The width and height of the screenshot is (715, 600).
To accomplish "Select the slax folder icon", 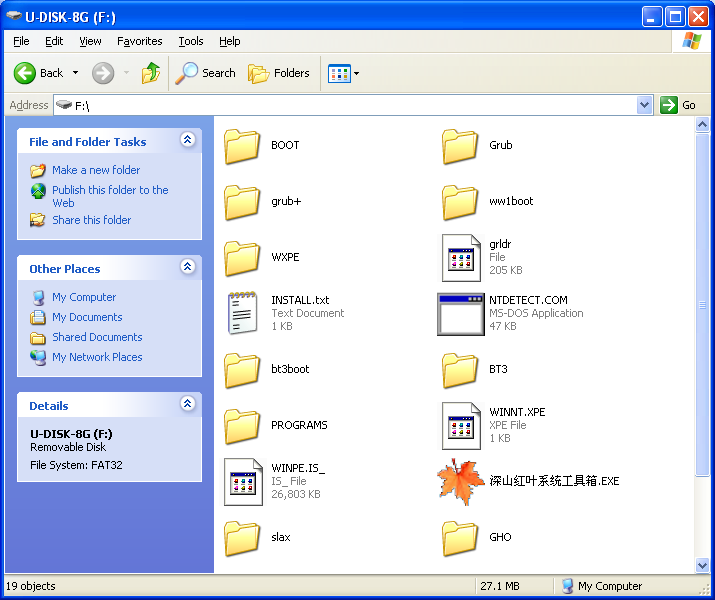I will 242,538.
